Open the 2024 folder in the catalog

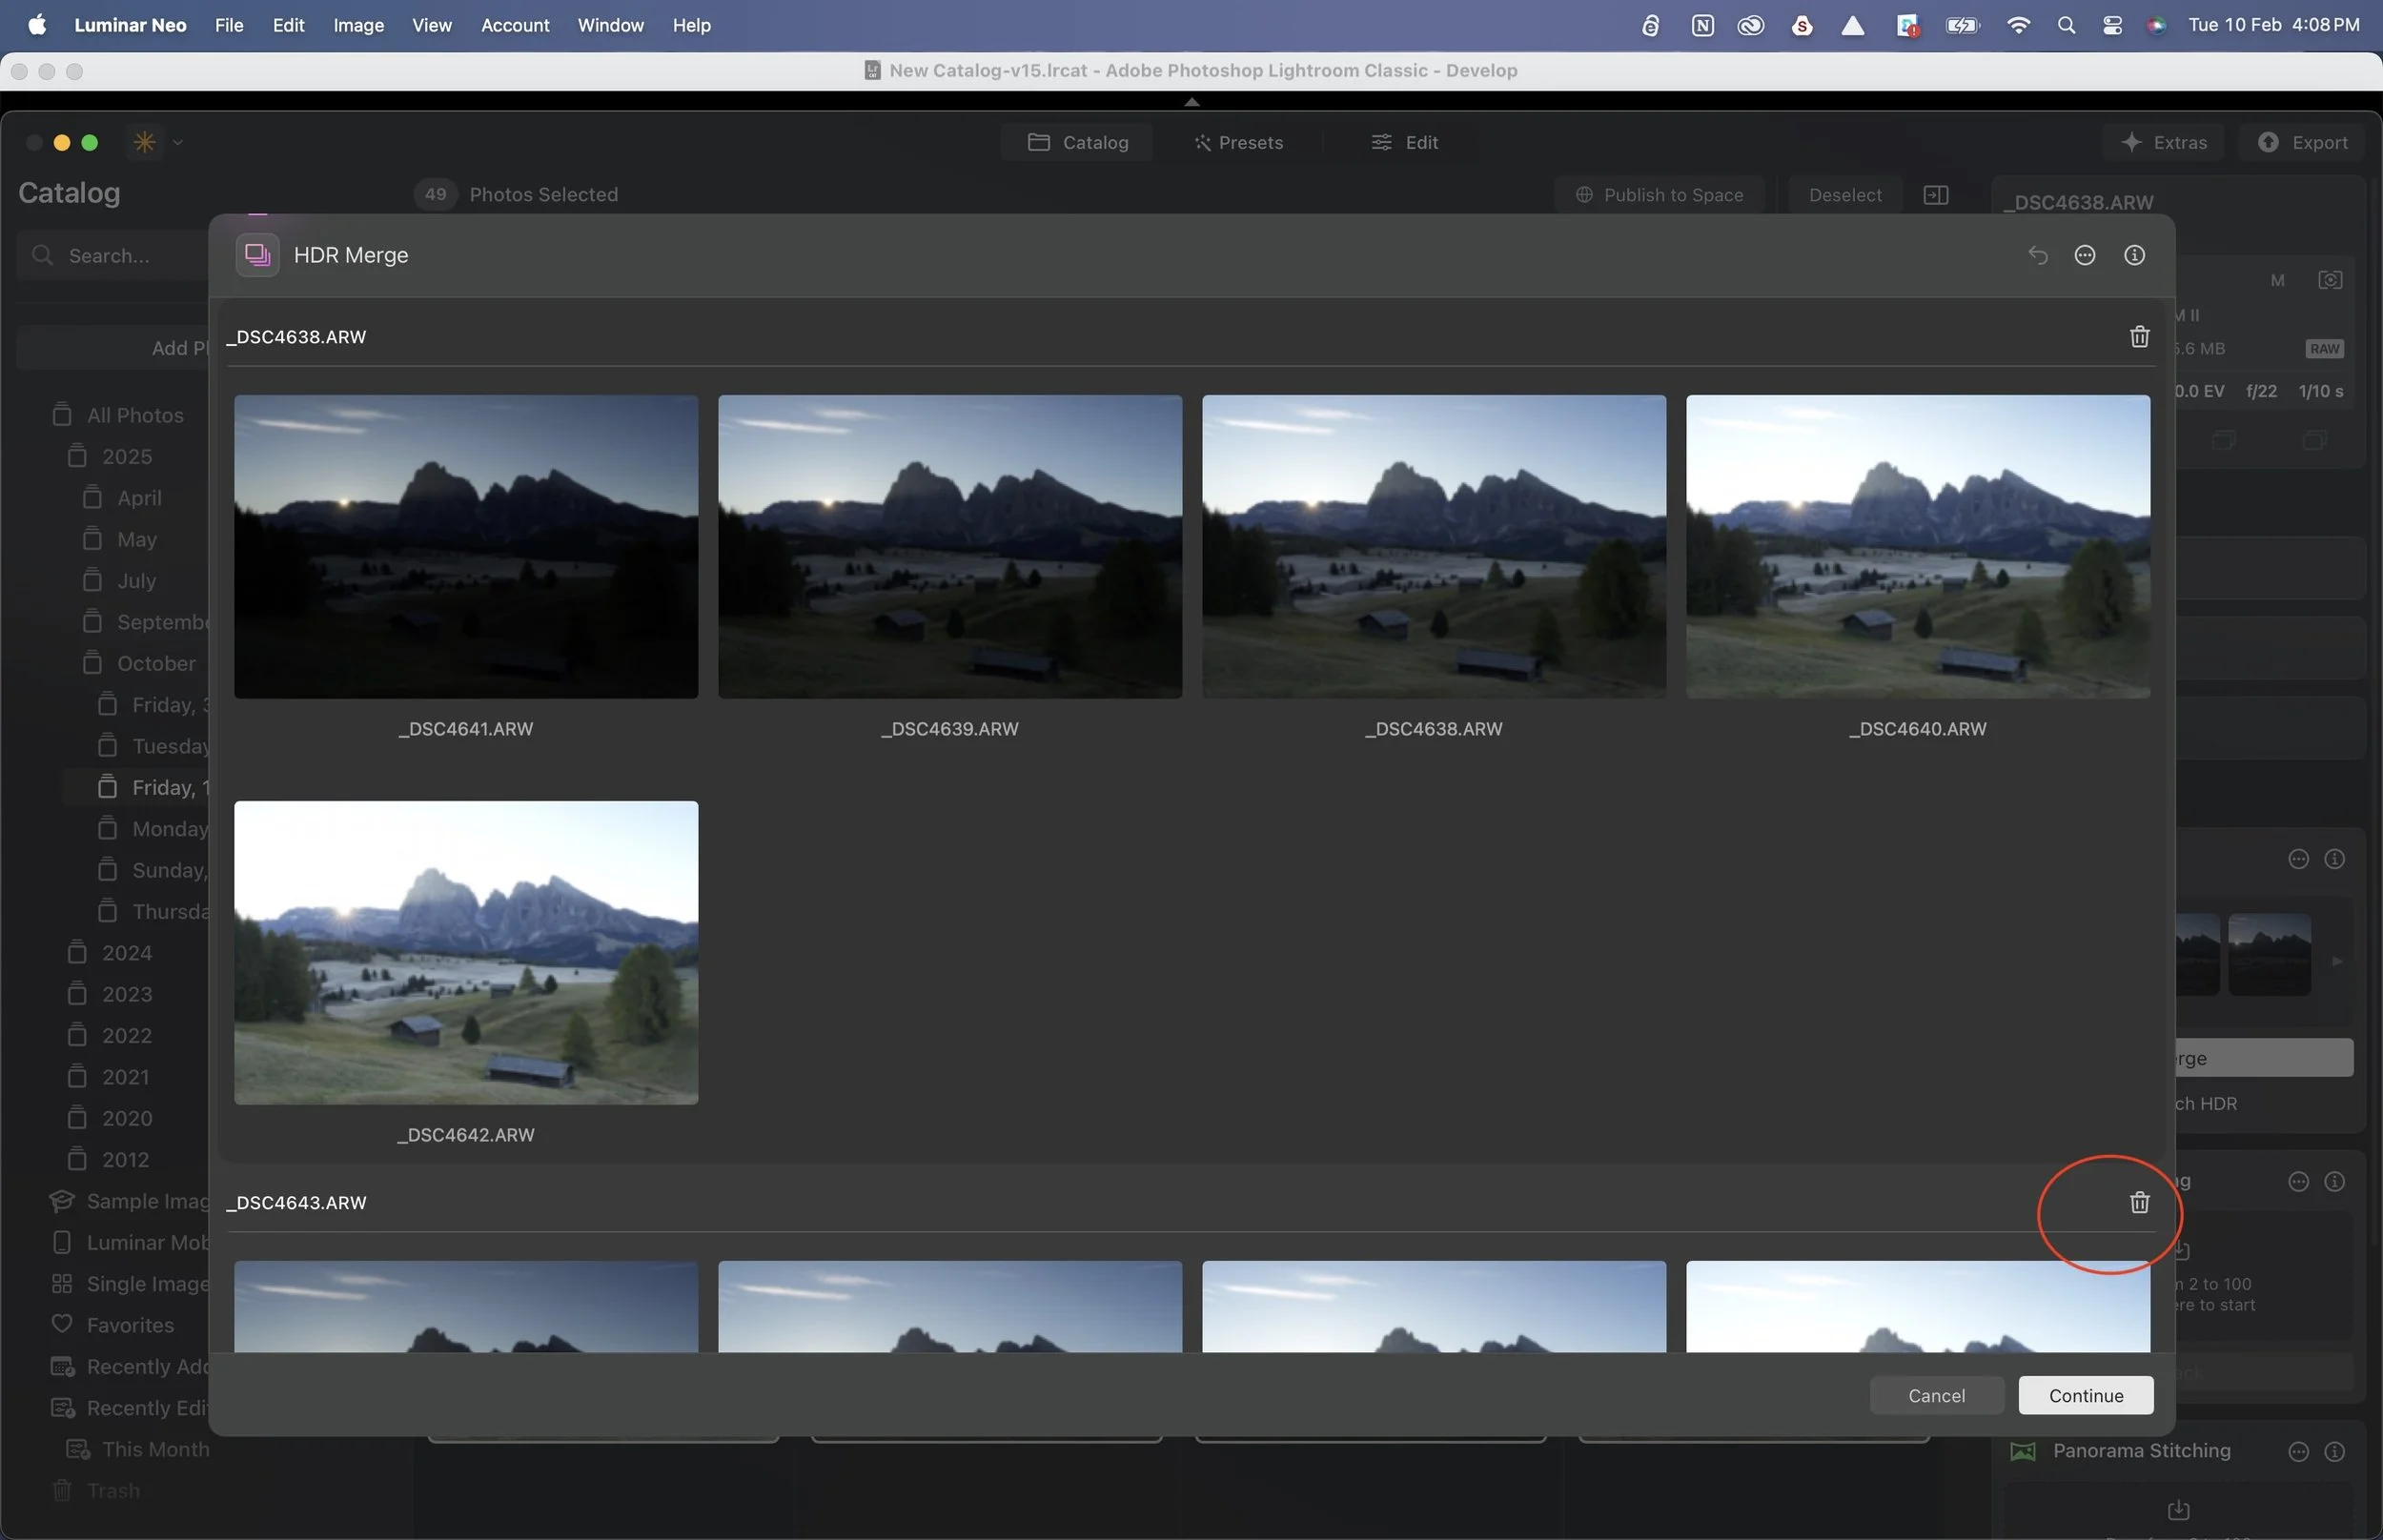[126, 953]
